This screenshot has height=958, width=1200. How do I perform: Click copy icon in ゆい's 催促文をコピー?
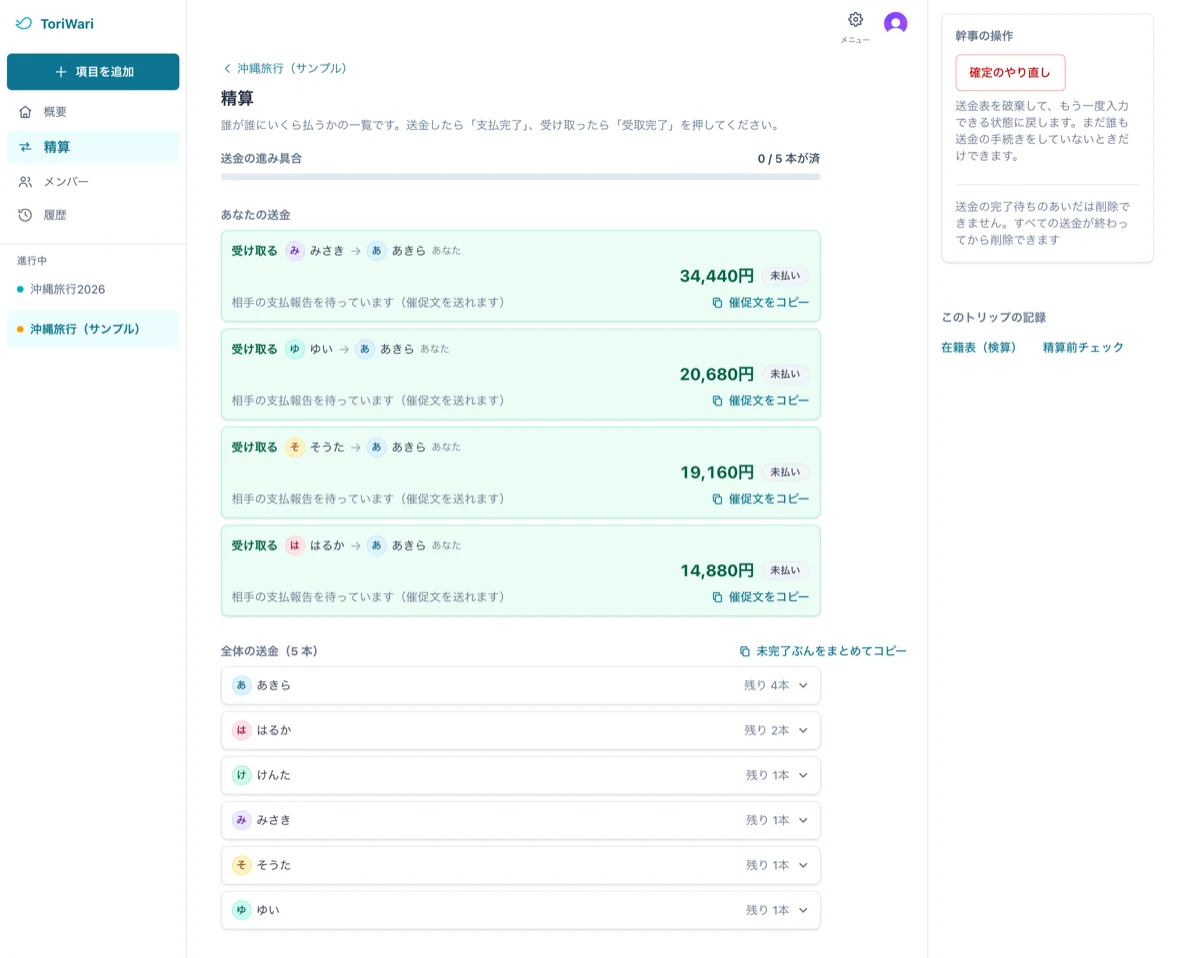point(717,401)
